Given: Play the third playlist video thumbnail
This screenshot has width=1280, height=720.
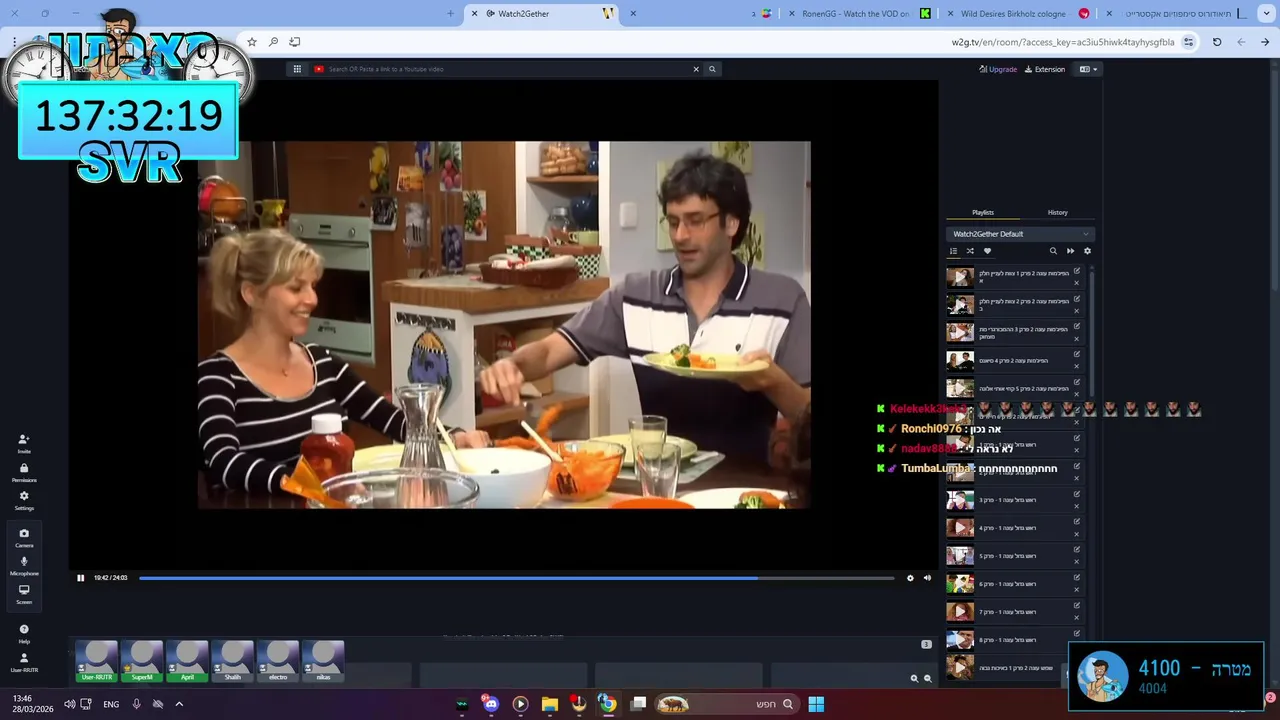Looking at the screenshot, I should click(960, 332).
